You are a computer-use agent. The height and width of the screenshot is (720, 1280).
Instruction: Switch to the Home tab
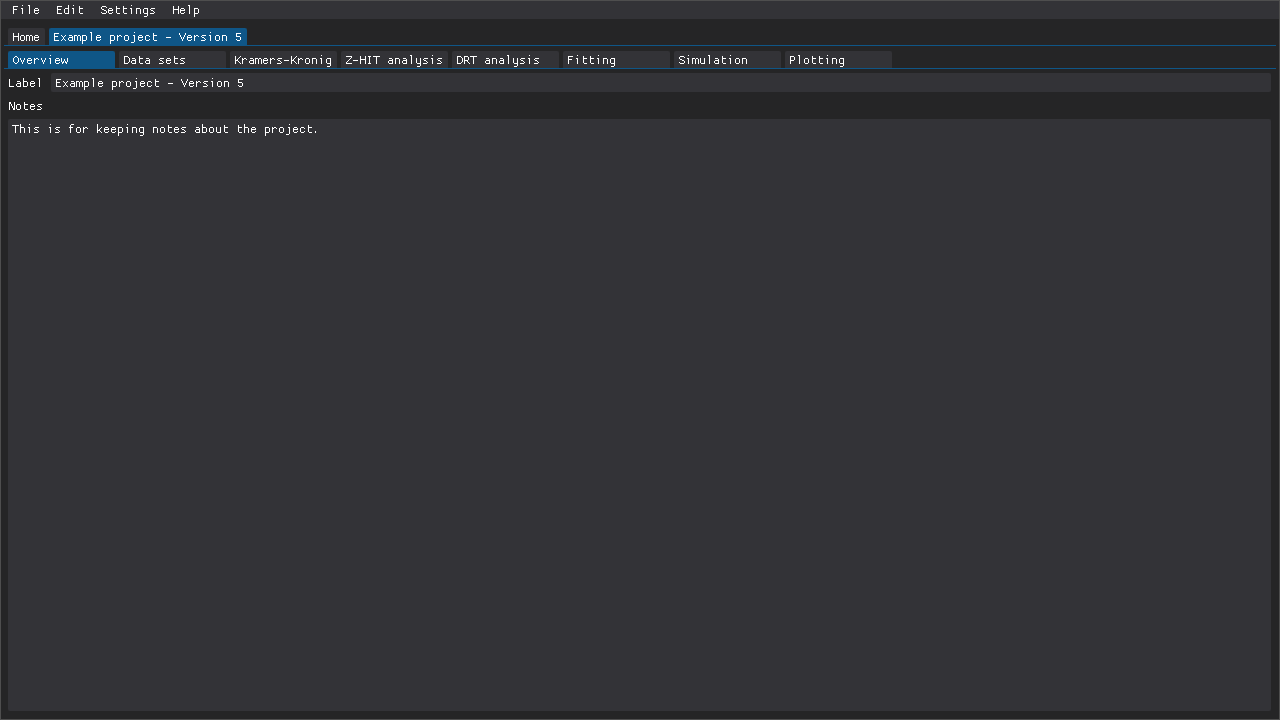tap(26, 37)
